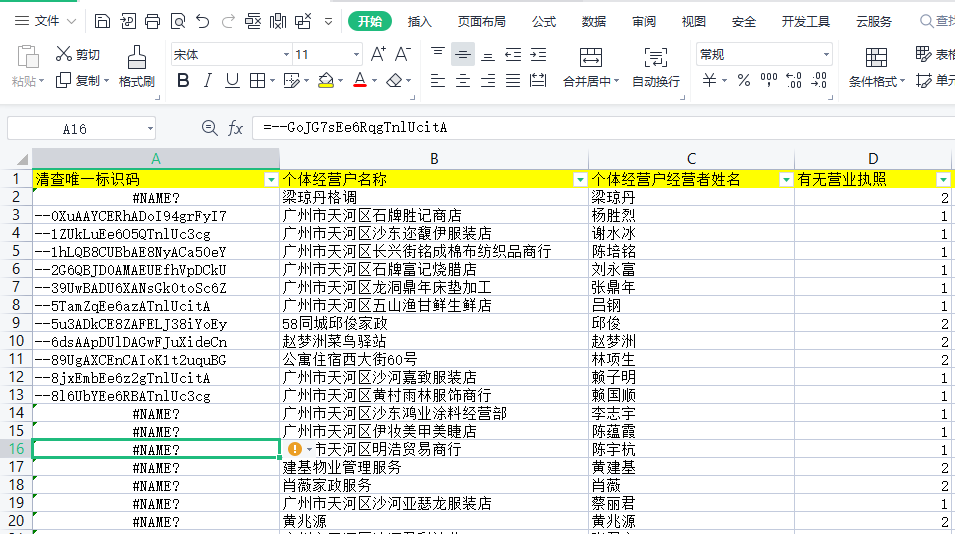
Task: Switch to the 插入 tab
Action: pyautogui.click(x=420, y=22)
